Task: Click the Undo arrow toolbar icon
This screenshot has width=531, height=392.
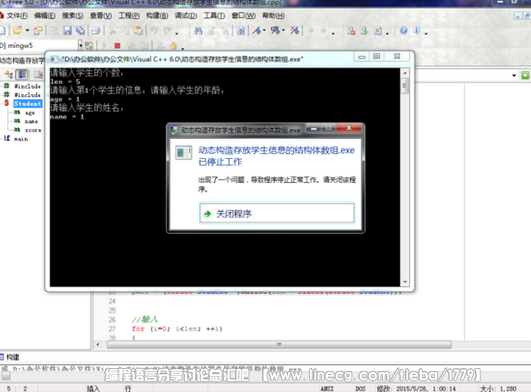Action: (154, 31)
